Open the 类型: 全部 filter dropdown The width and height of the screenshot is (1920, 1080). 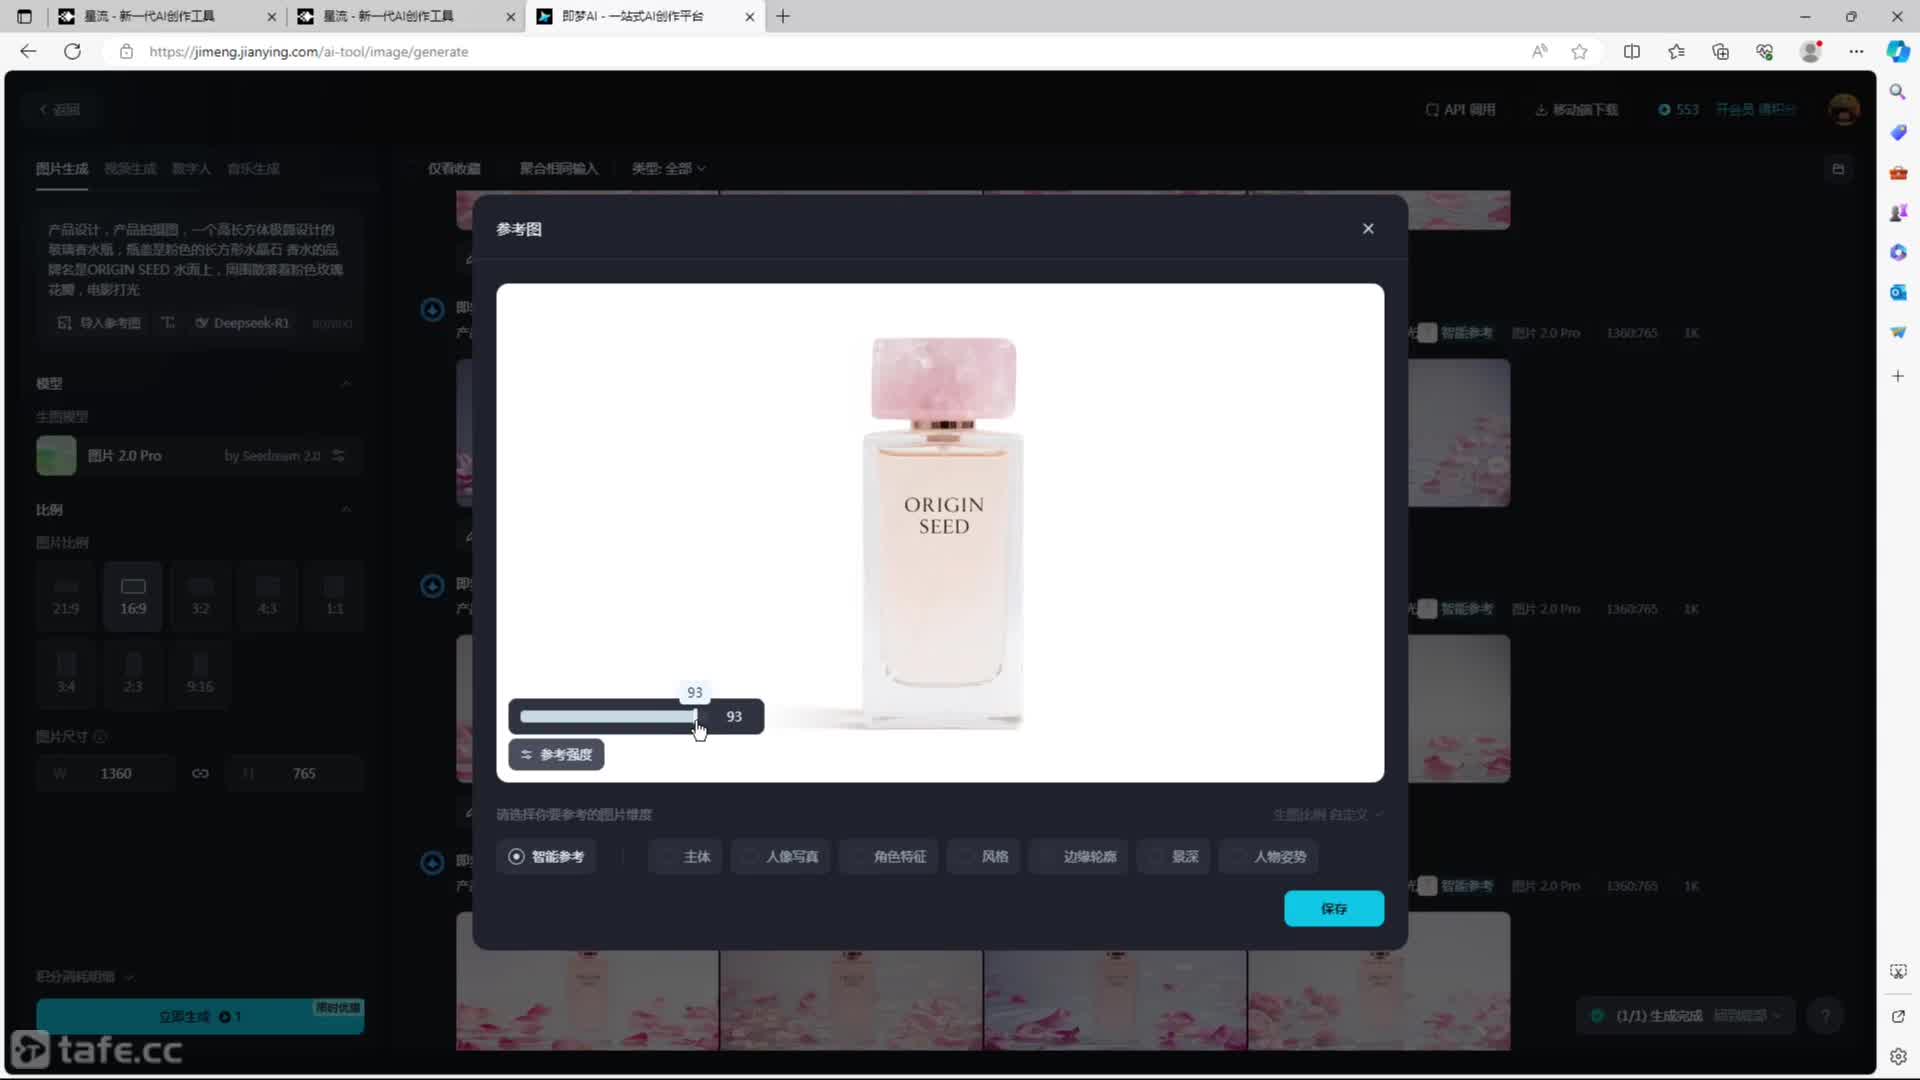[x=668, y=168]
